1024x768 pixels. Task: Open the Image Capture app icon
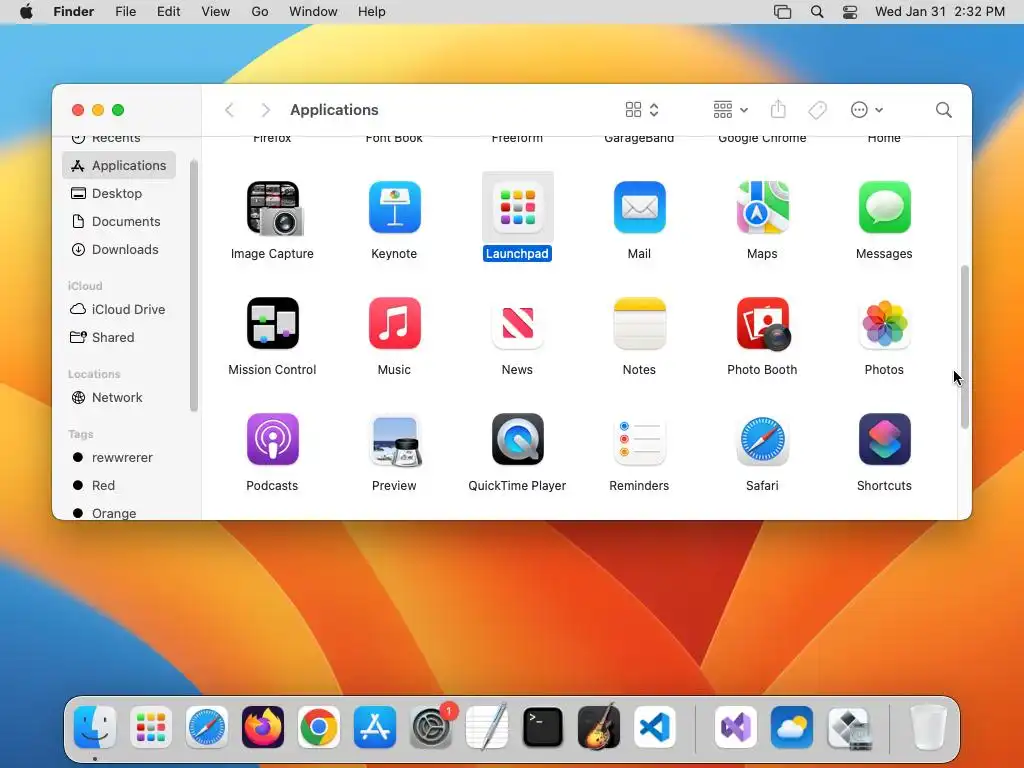pos(273,208)
